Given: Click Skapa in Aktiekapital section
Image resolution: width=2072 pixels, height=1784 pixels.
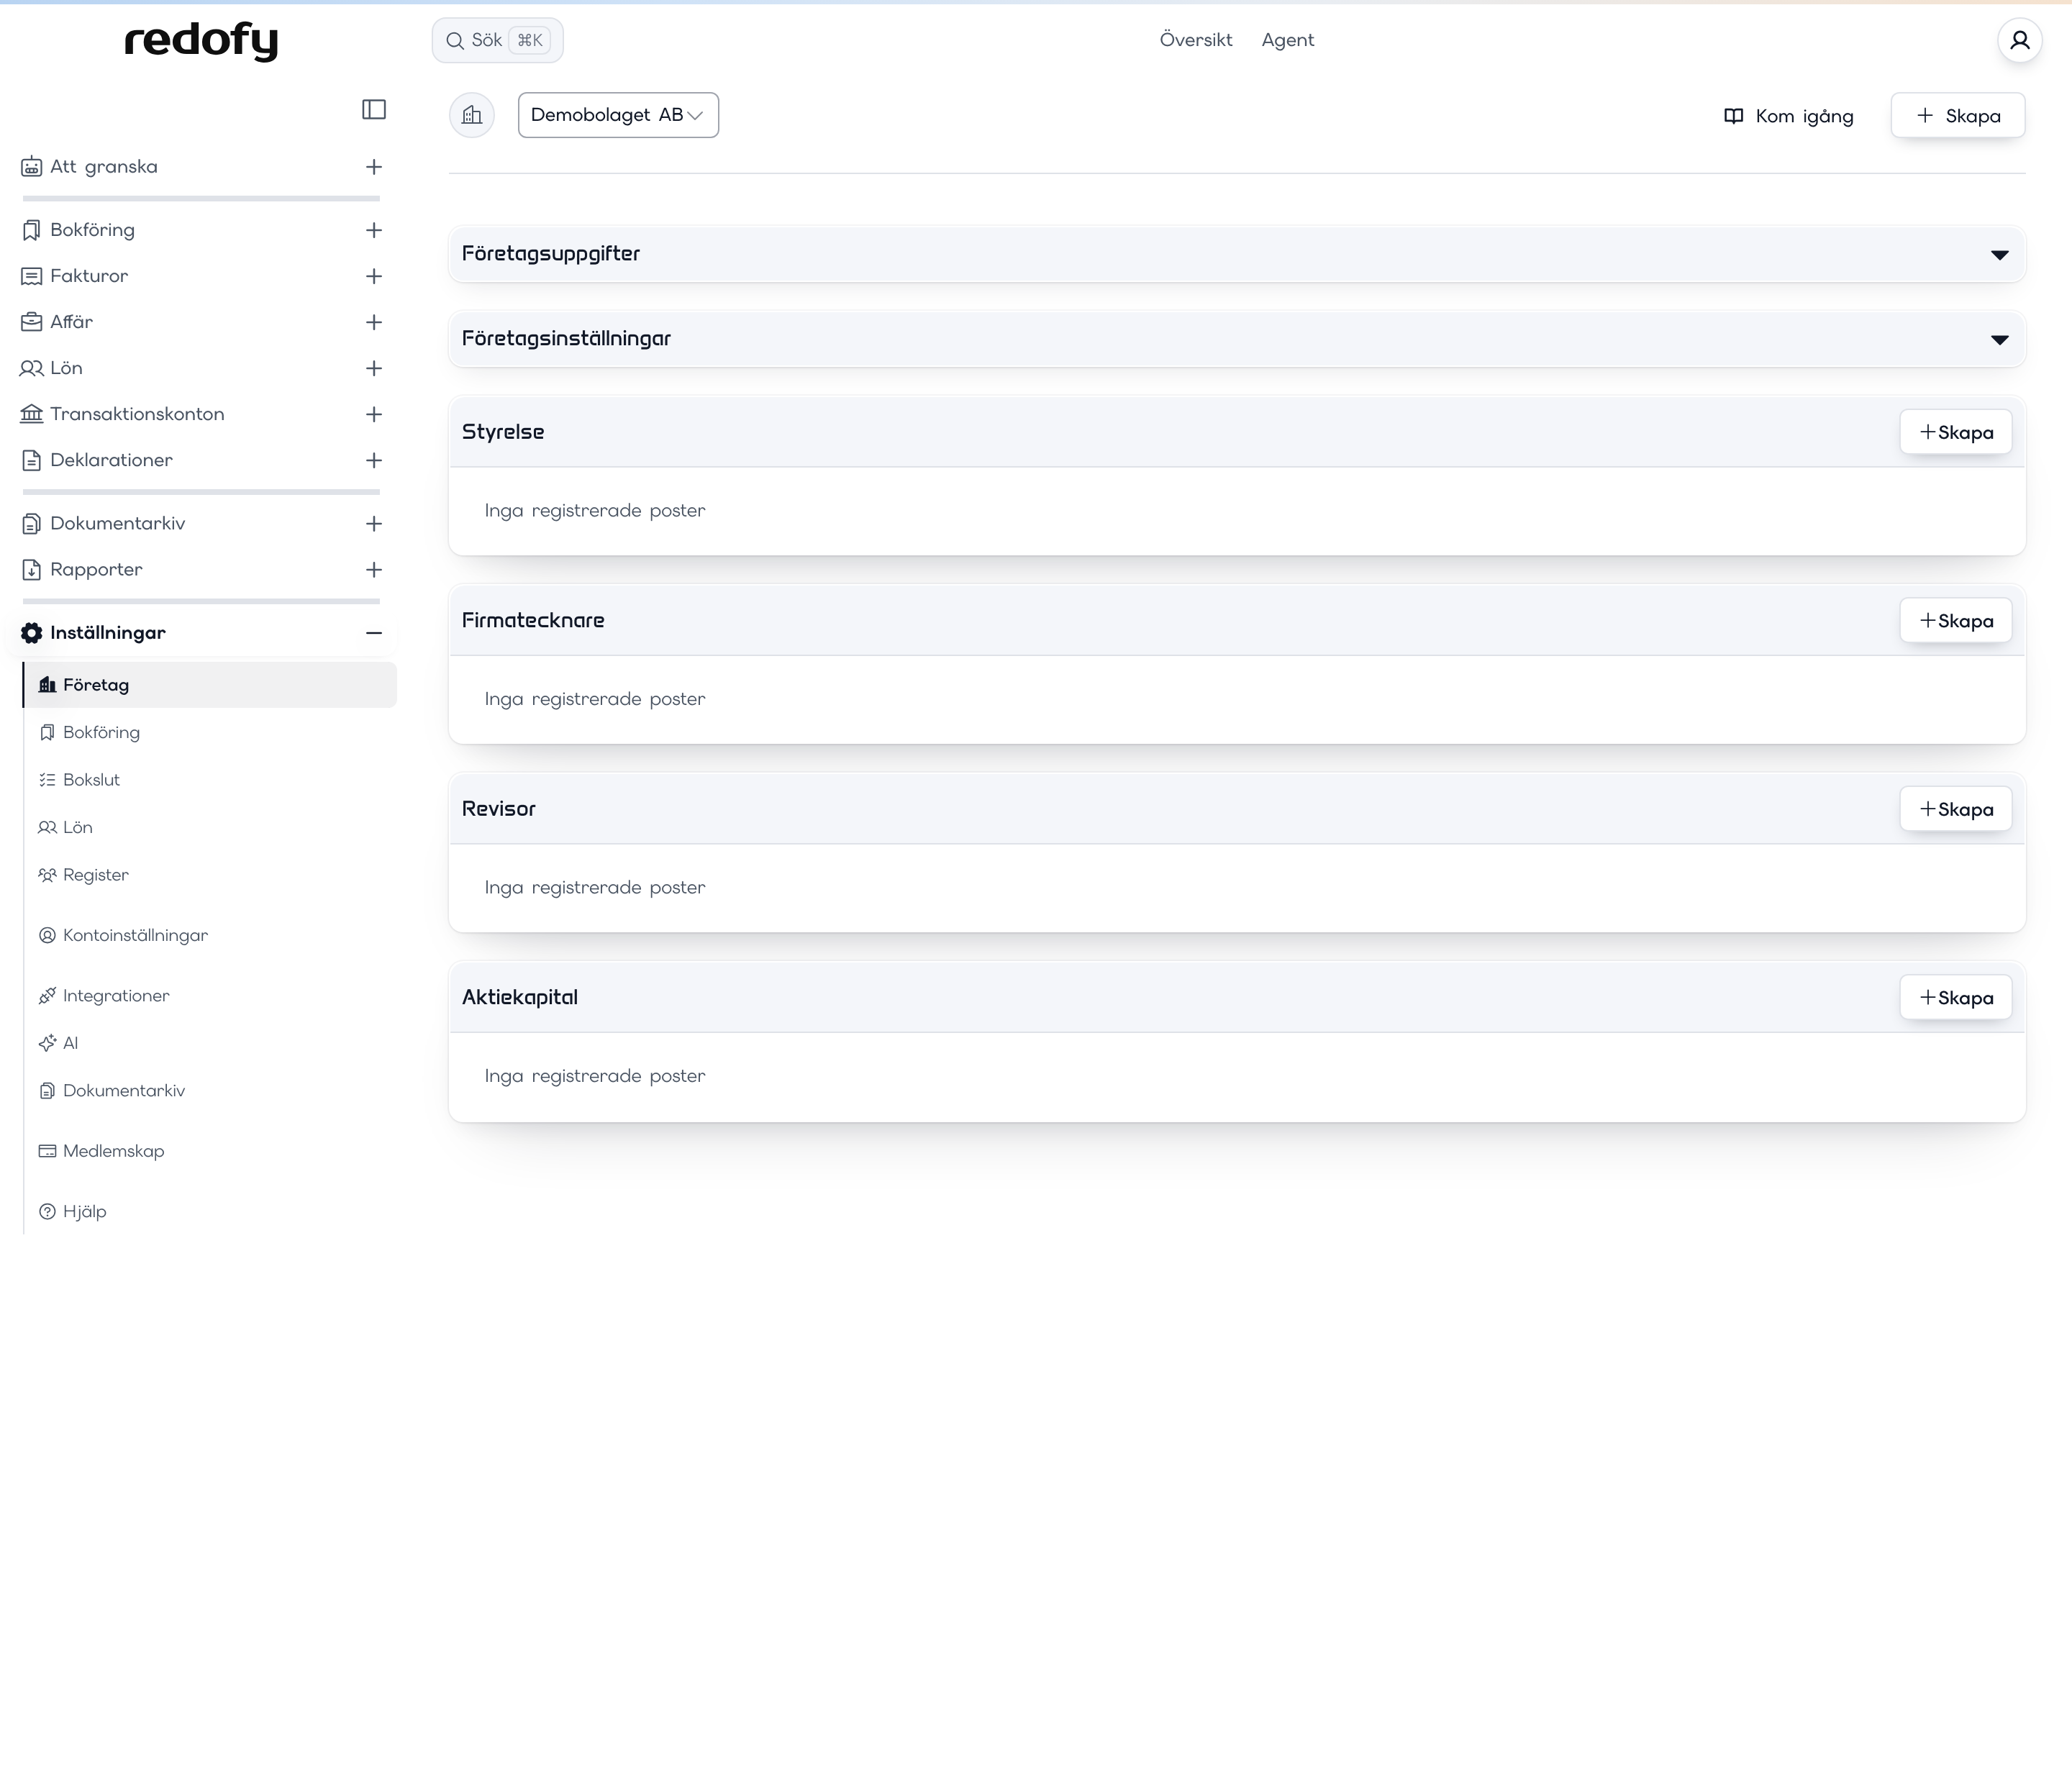Looking at the screenshot, I should pyautogui.click(x=1956, y=997).
